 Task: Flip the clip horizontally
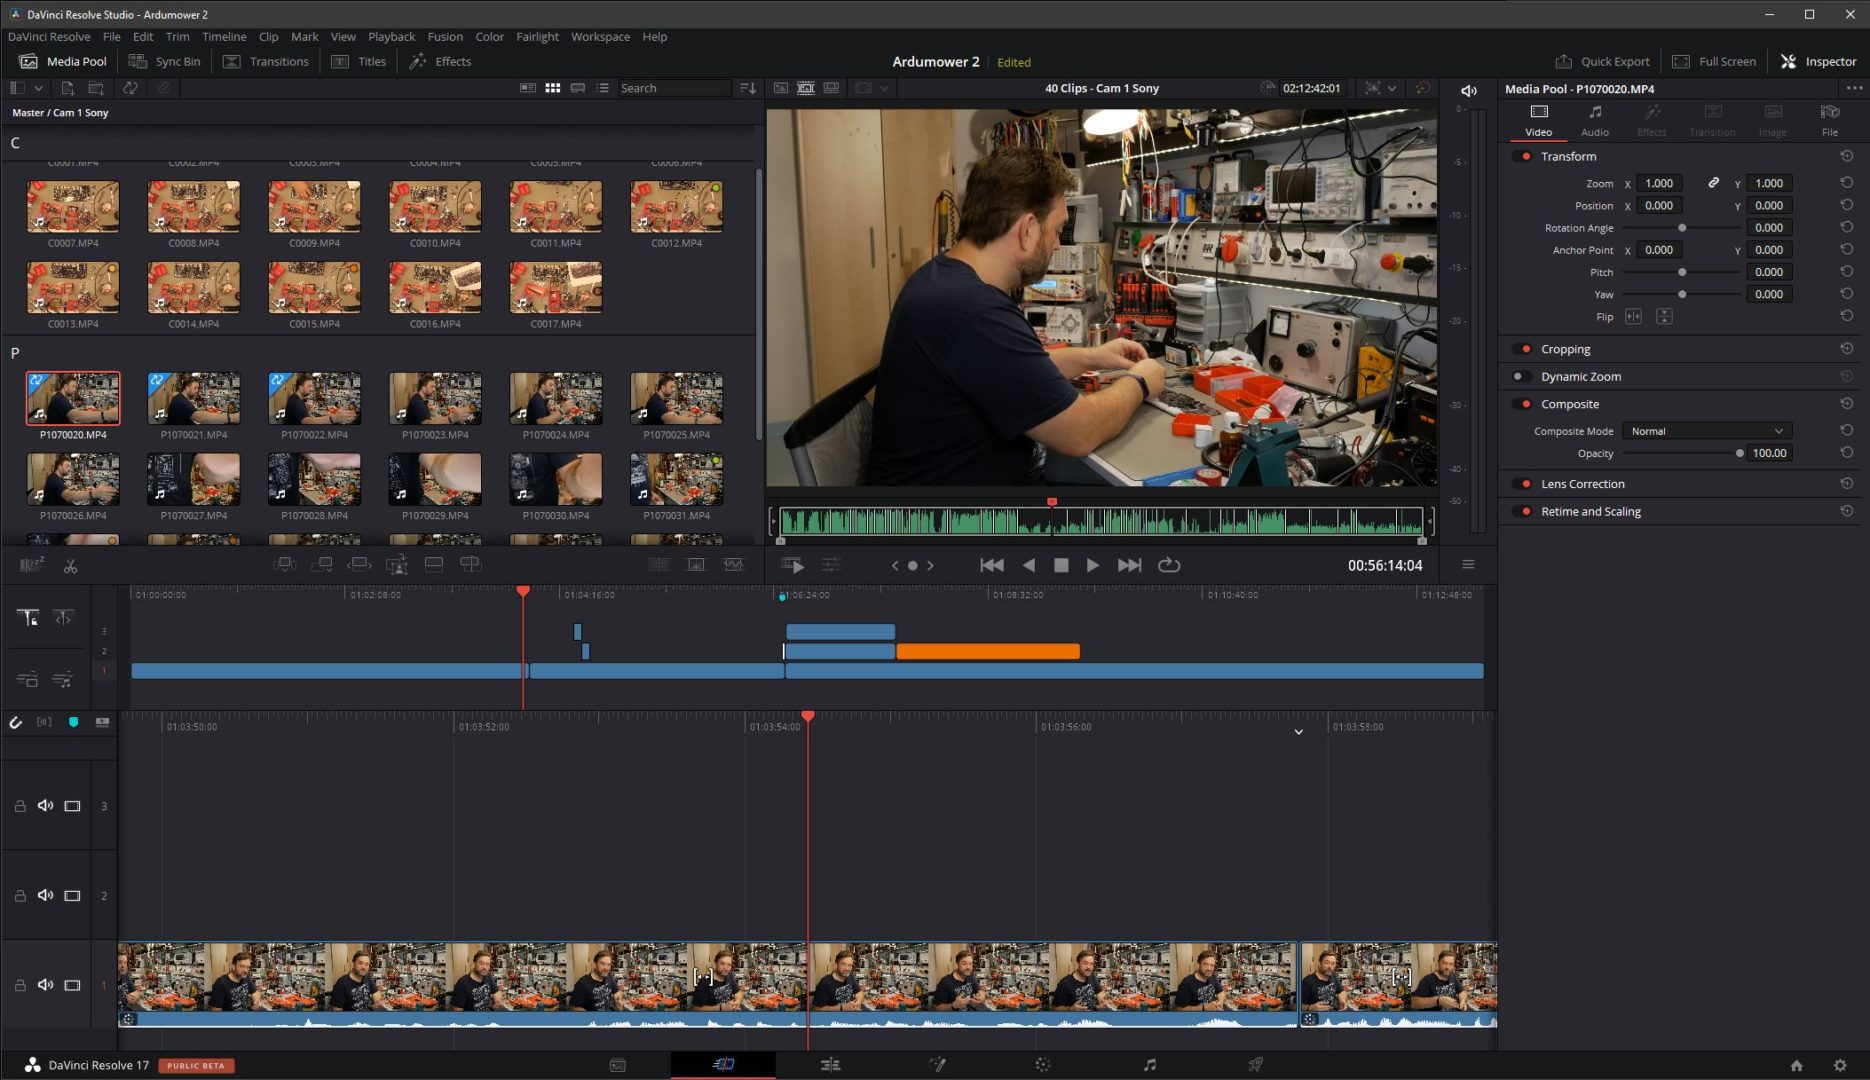click(x=1633, y=317)
